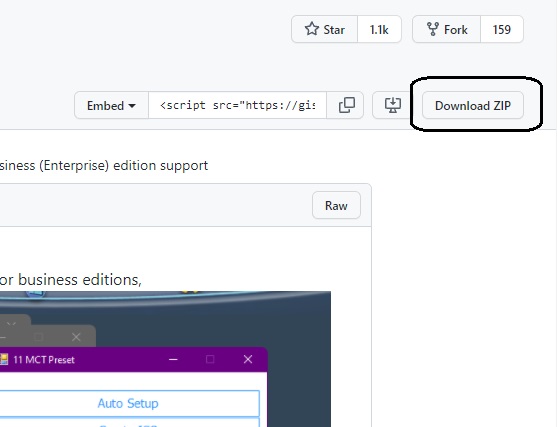Open the 1.1k stargazers count
Screen dimensions: 557x427
coord(379,29)
